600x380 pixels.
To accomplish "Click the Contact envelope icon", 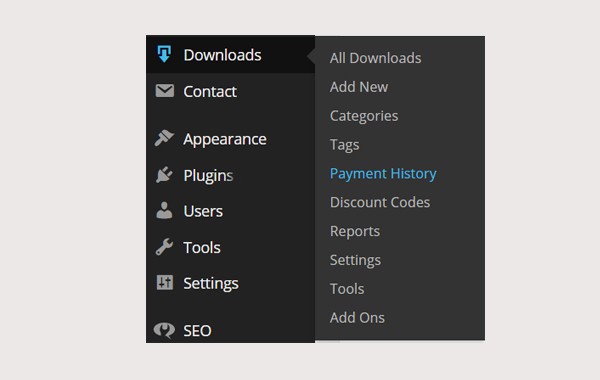I will (x=165, y=91).
